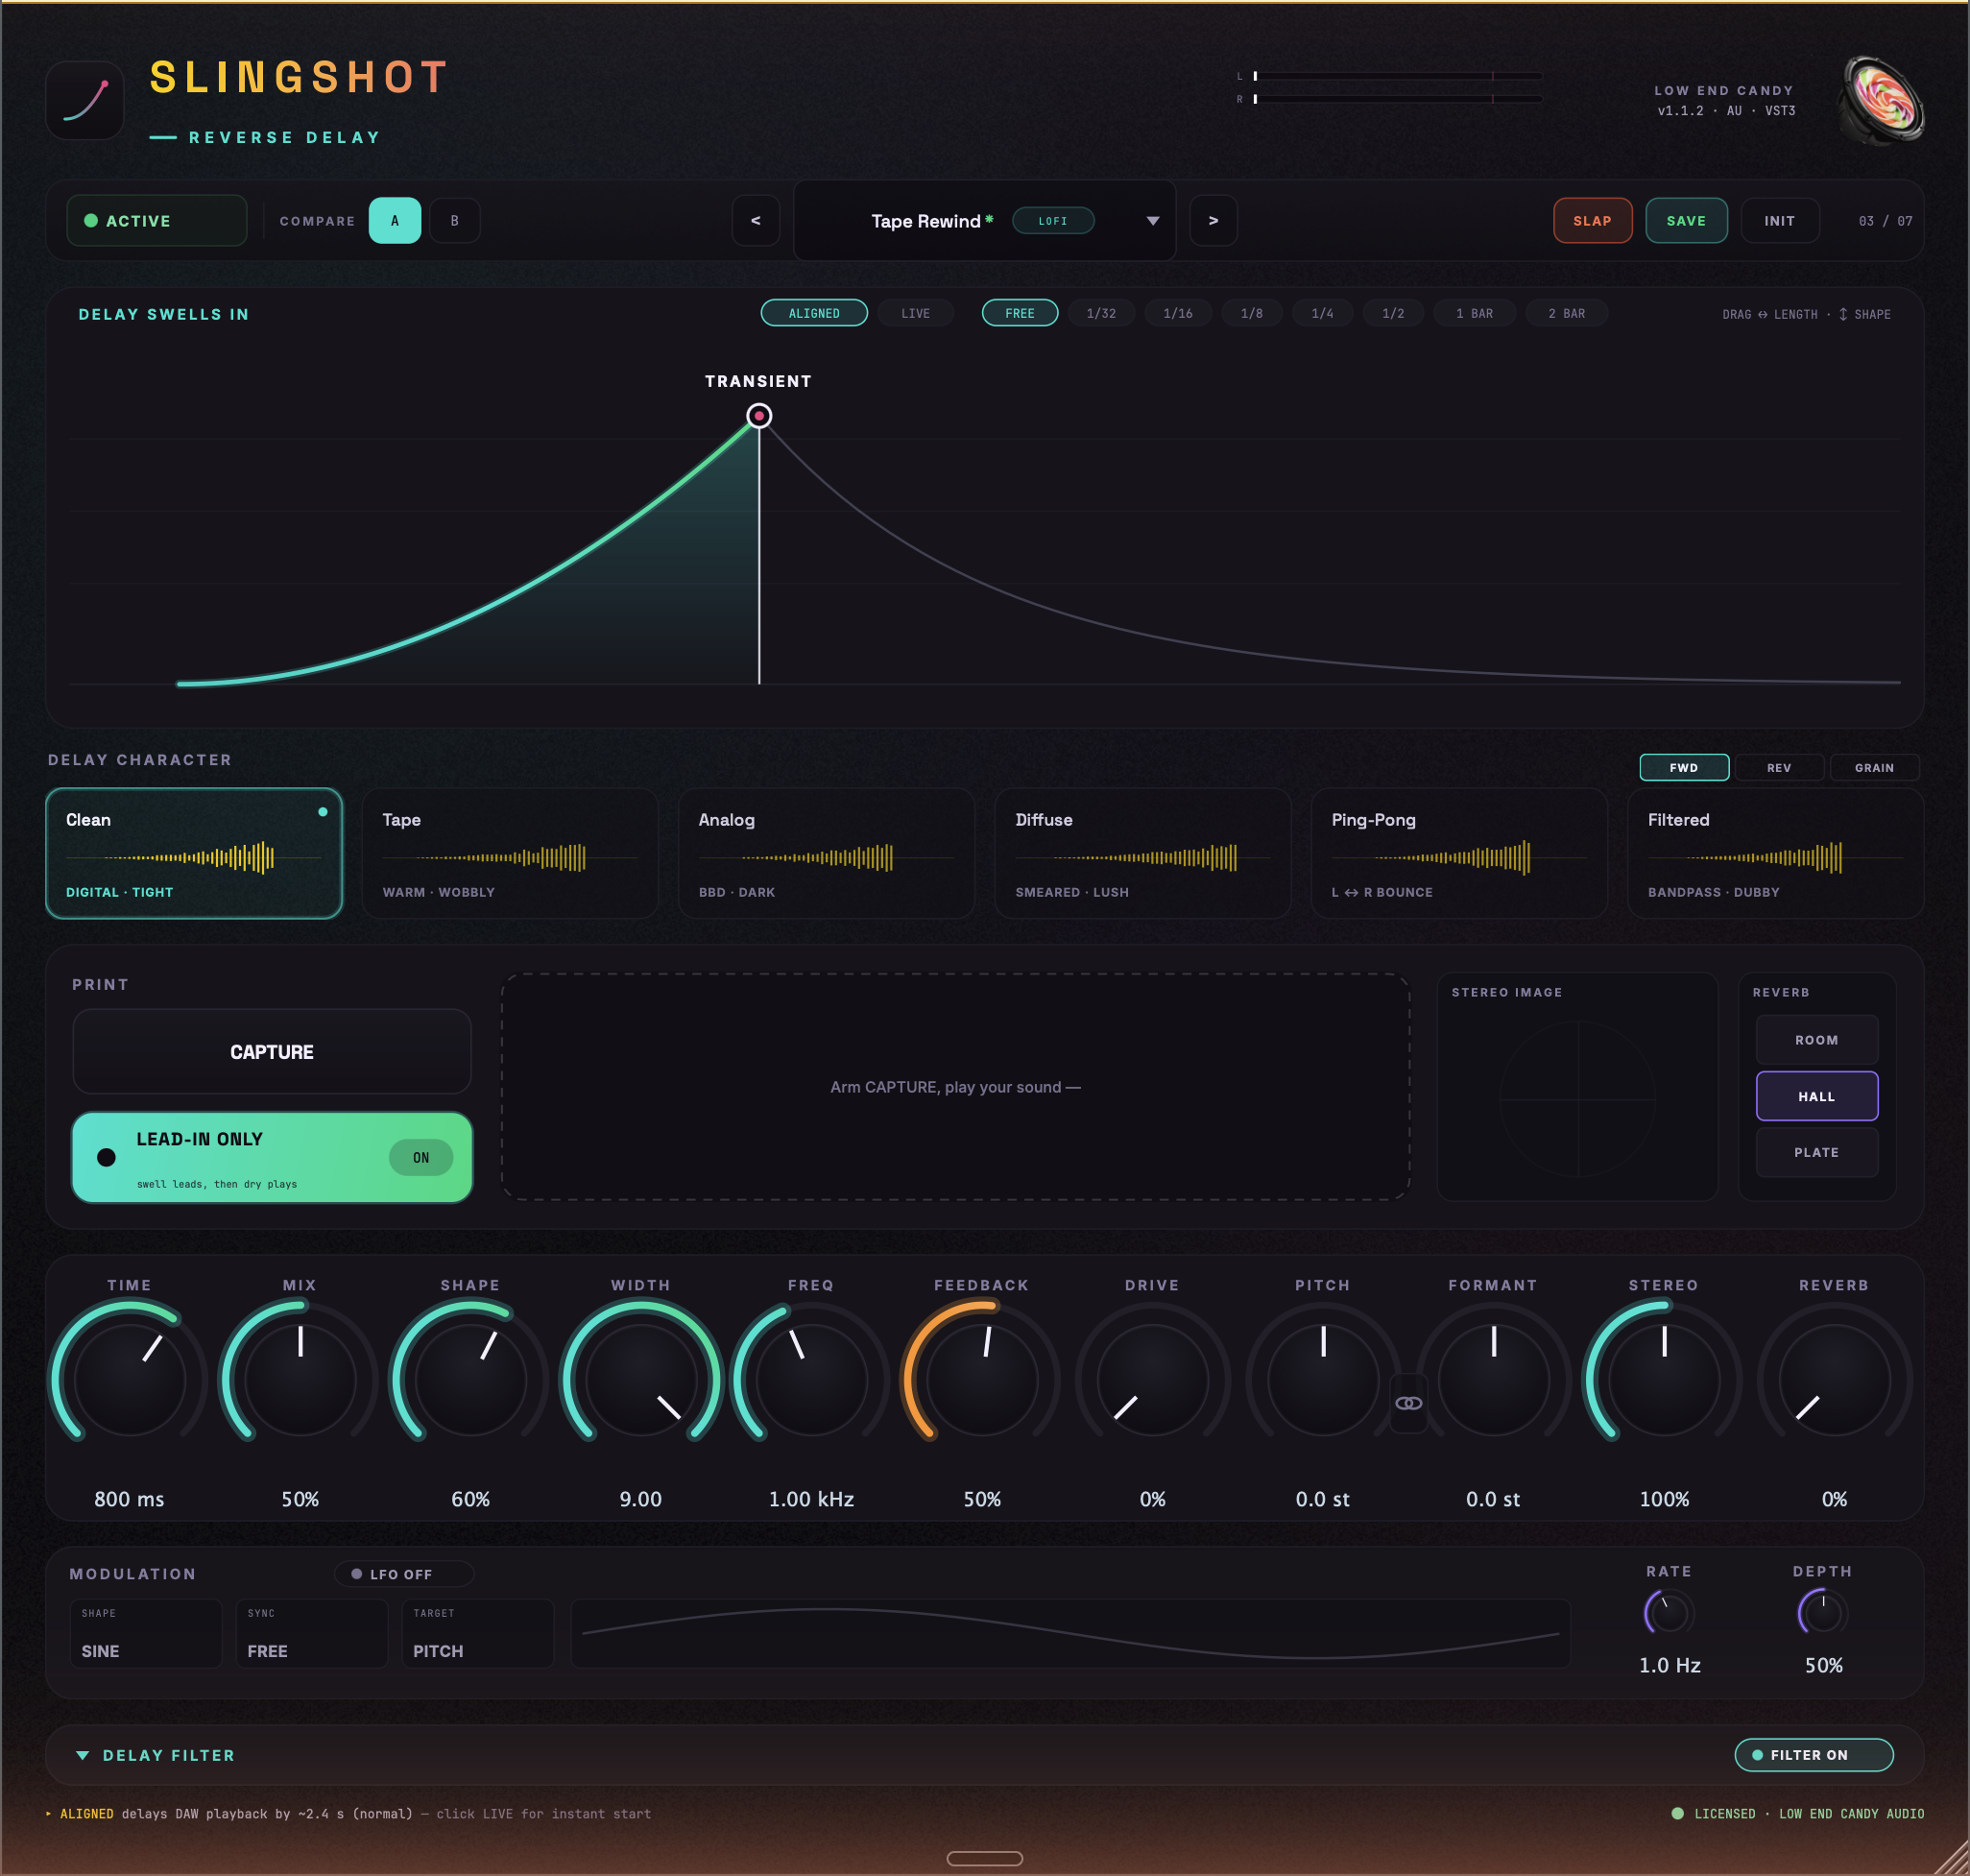The width and height of the screenshot is (1970, 1876).
Task: Click the FEEDBACK knob
Action: (982, 1379)
